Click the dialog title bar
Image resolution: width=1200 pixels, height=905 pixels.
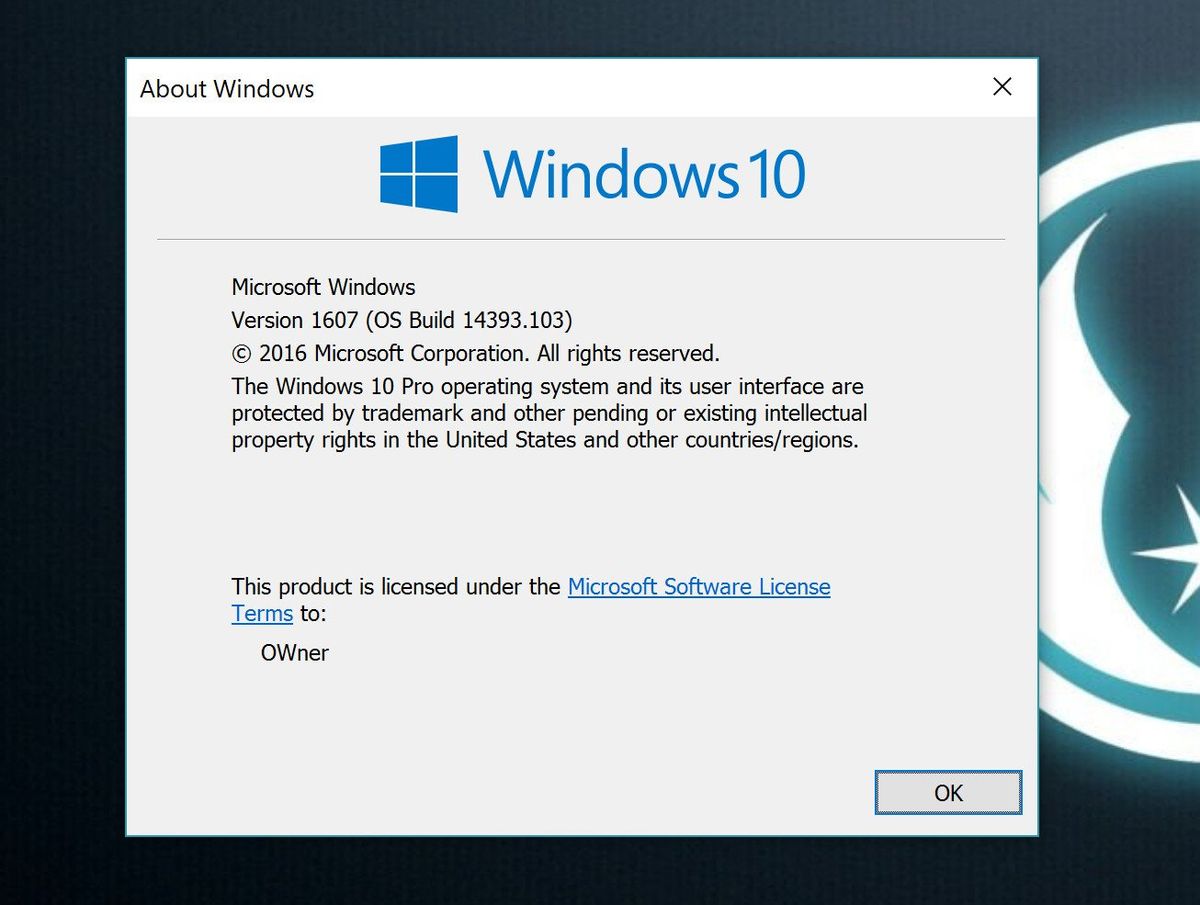[600, 88]
